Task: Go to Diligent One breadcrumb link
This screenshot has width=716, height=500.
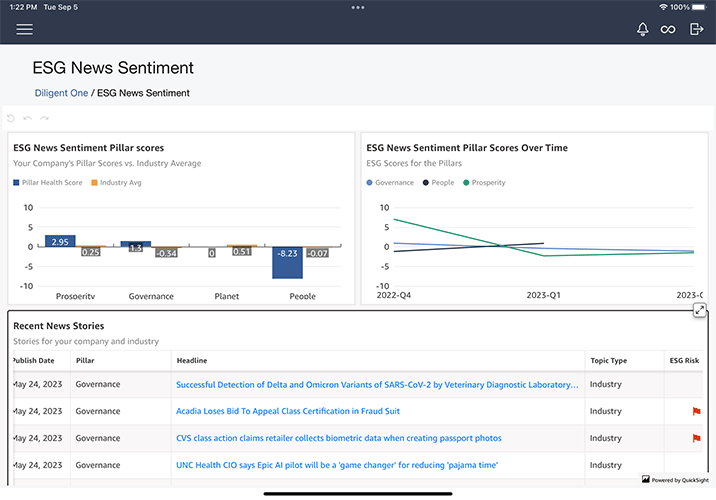Action: tap(61, 93)
